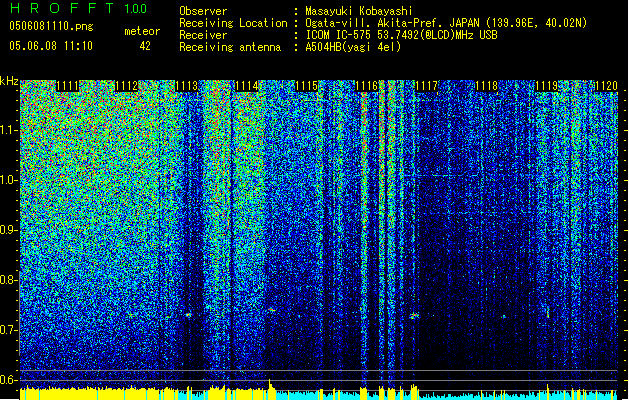629x400 pixels.
Task: Click the Receiving Location label
Action: 233,23
